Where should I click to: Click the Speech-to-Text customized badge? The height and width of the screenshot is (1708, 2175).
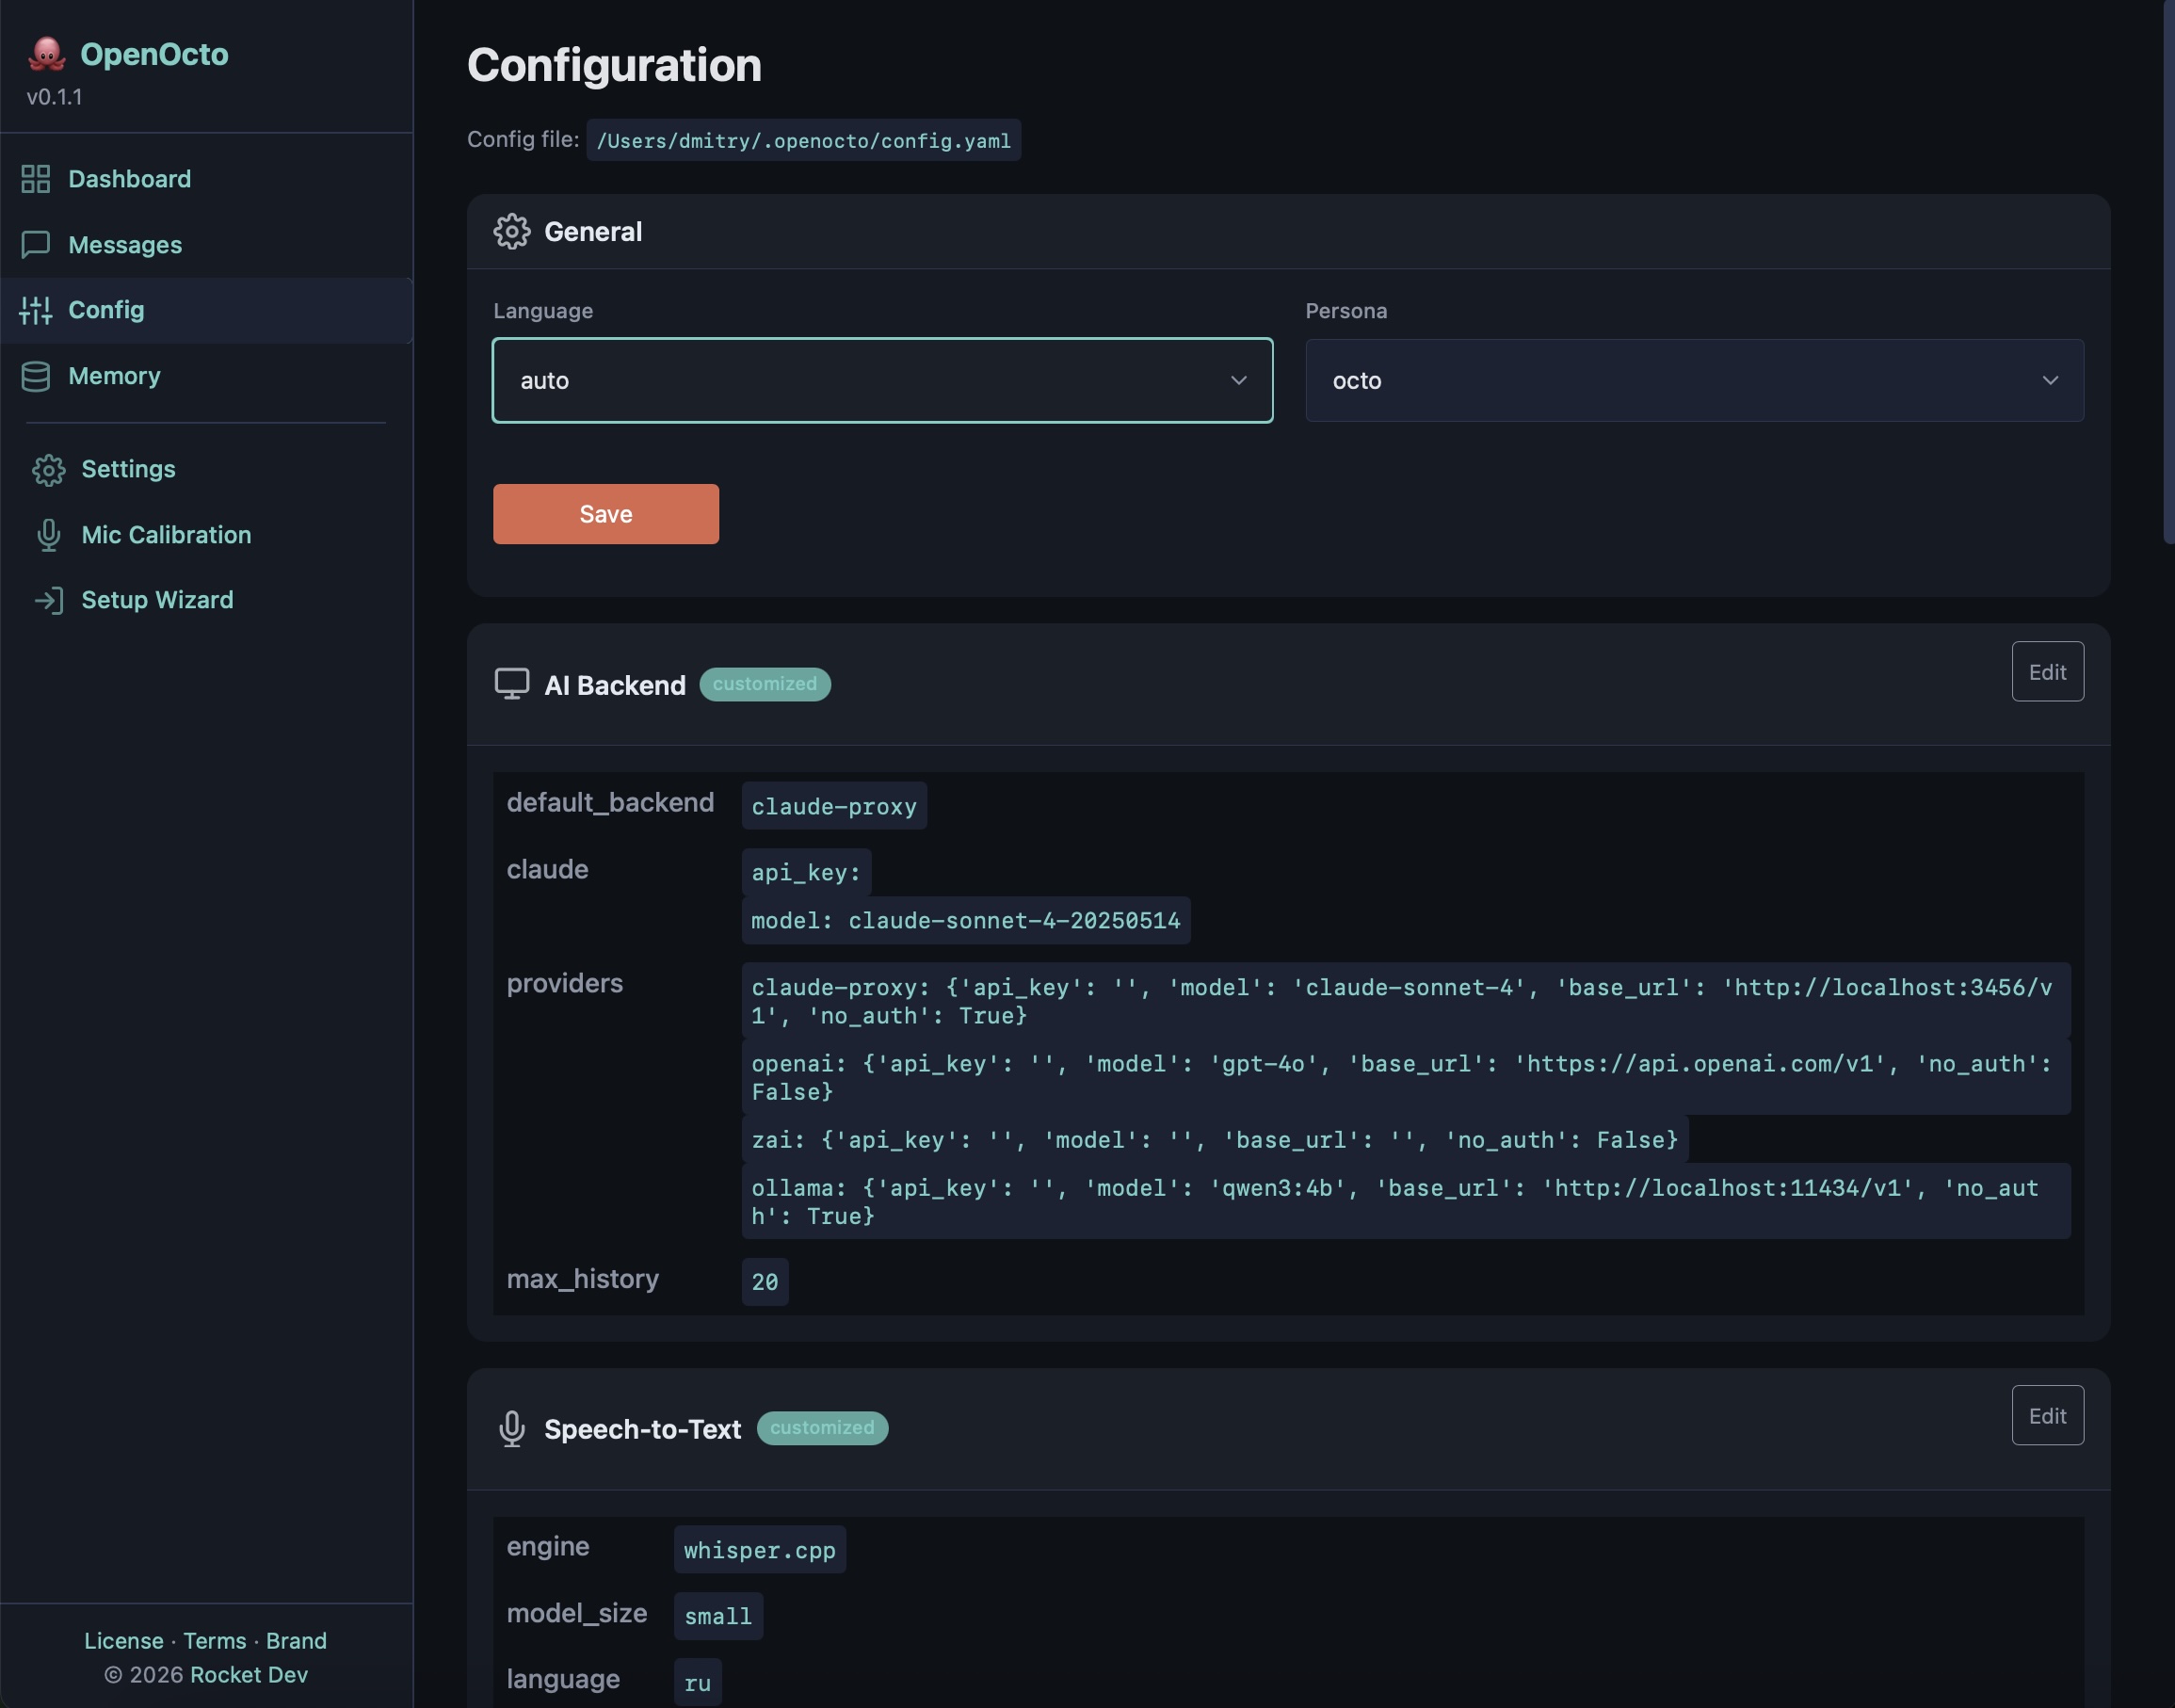(x=822, y=1428)
